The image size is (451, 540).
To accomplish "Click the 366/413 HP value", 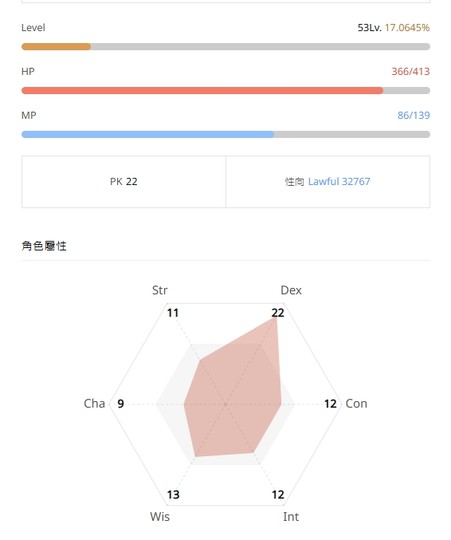I will 410,72.
